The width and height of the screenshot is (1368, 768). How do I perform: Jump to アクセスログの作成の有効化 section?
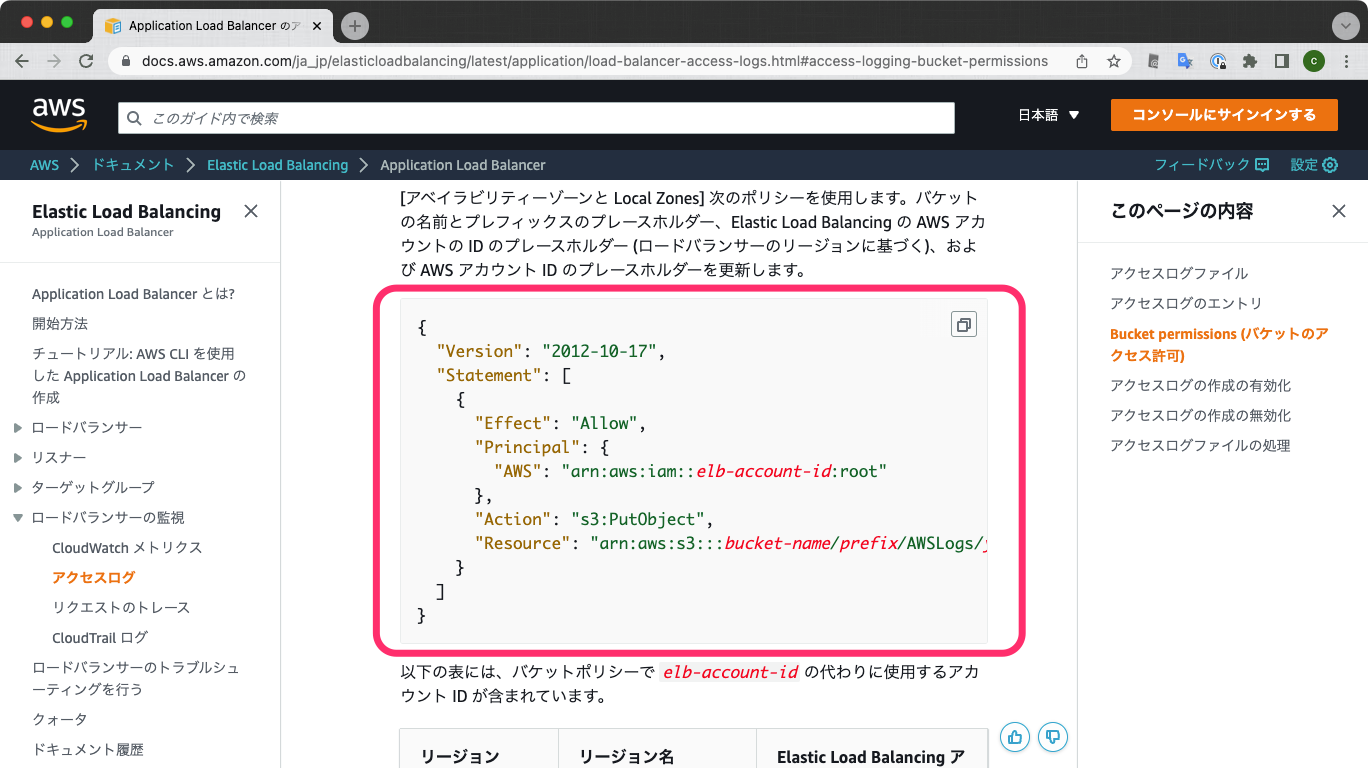click(x=1200, y=386)
